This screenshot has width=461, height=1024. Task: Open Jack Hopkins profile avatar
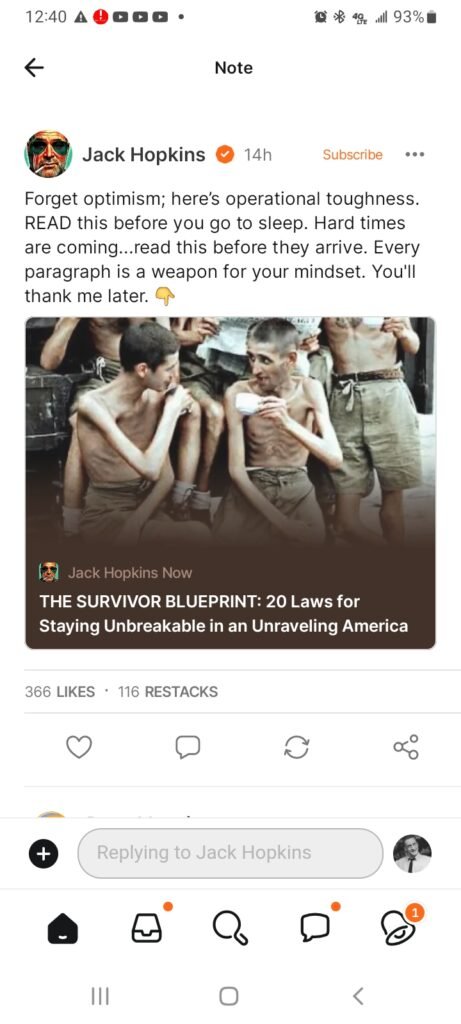48,154
